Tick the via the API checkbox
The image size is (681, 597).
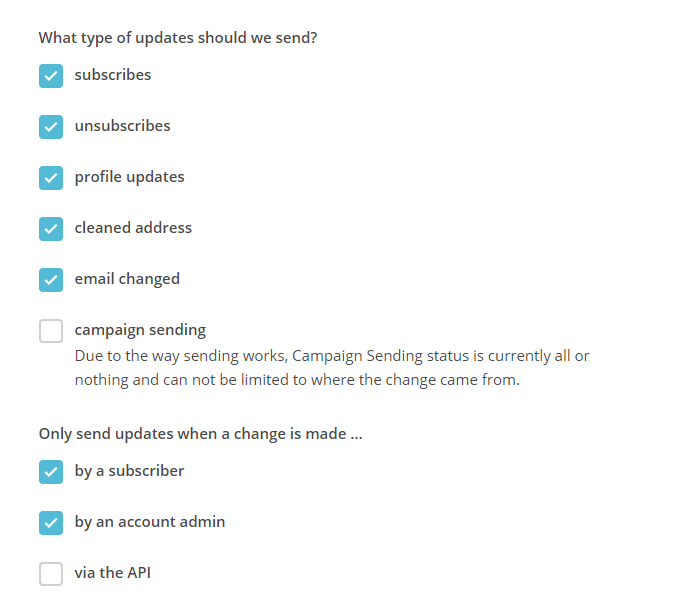tap(51, 574)
